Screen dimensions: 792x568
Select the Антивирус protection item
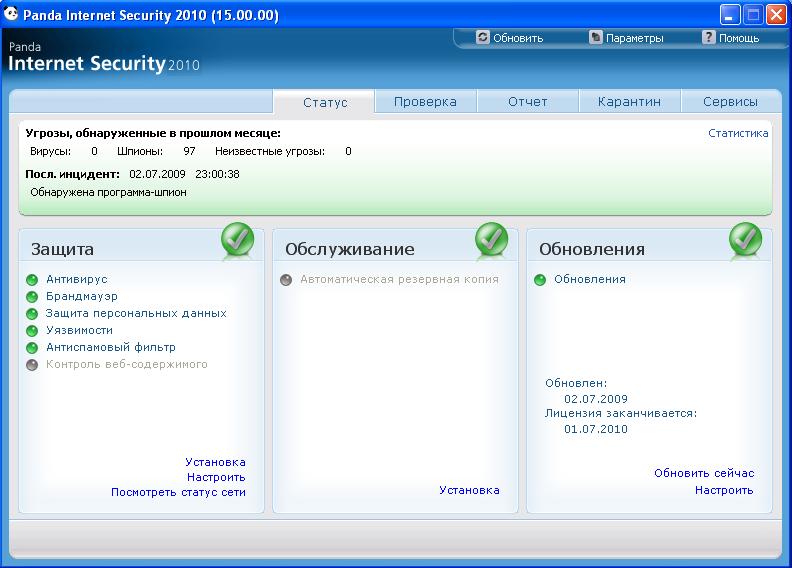coord(77,279)
